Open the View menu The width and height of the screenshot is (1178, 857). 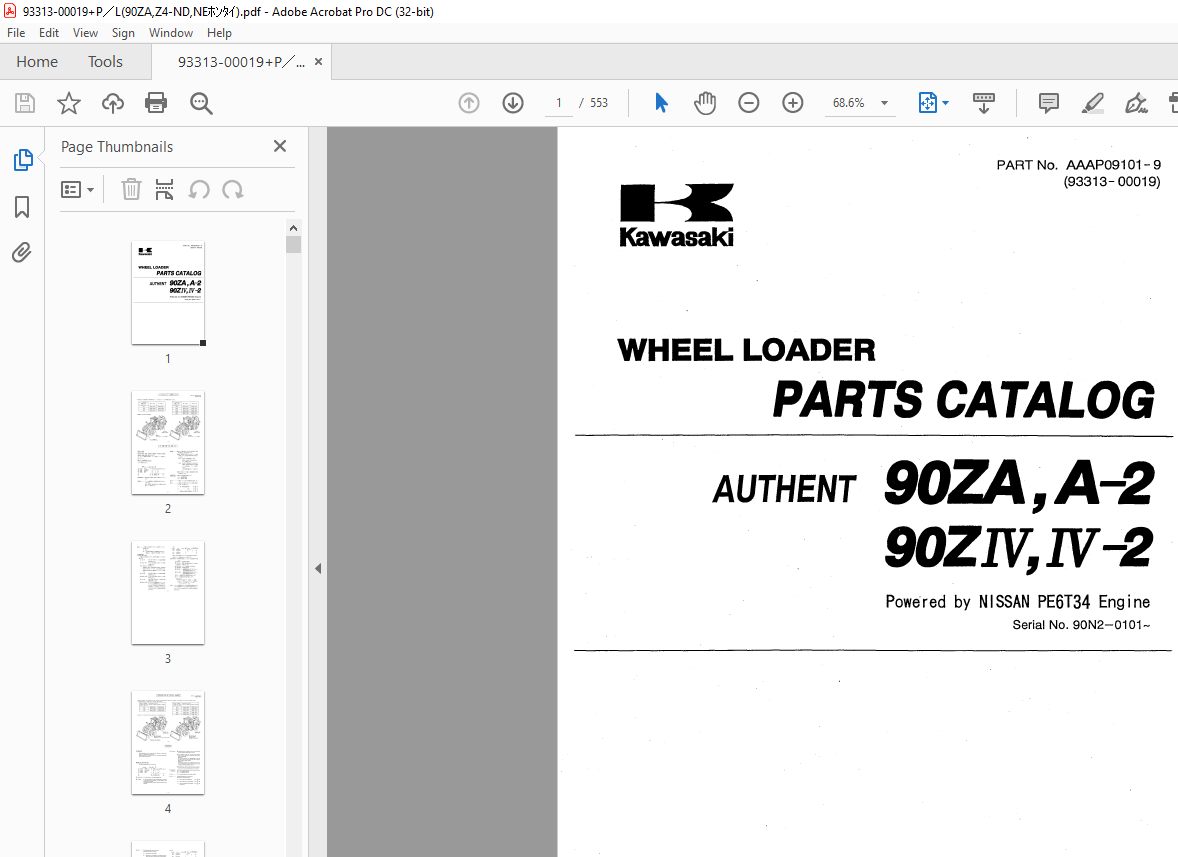[x=85, y=33]
